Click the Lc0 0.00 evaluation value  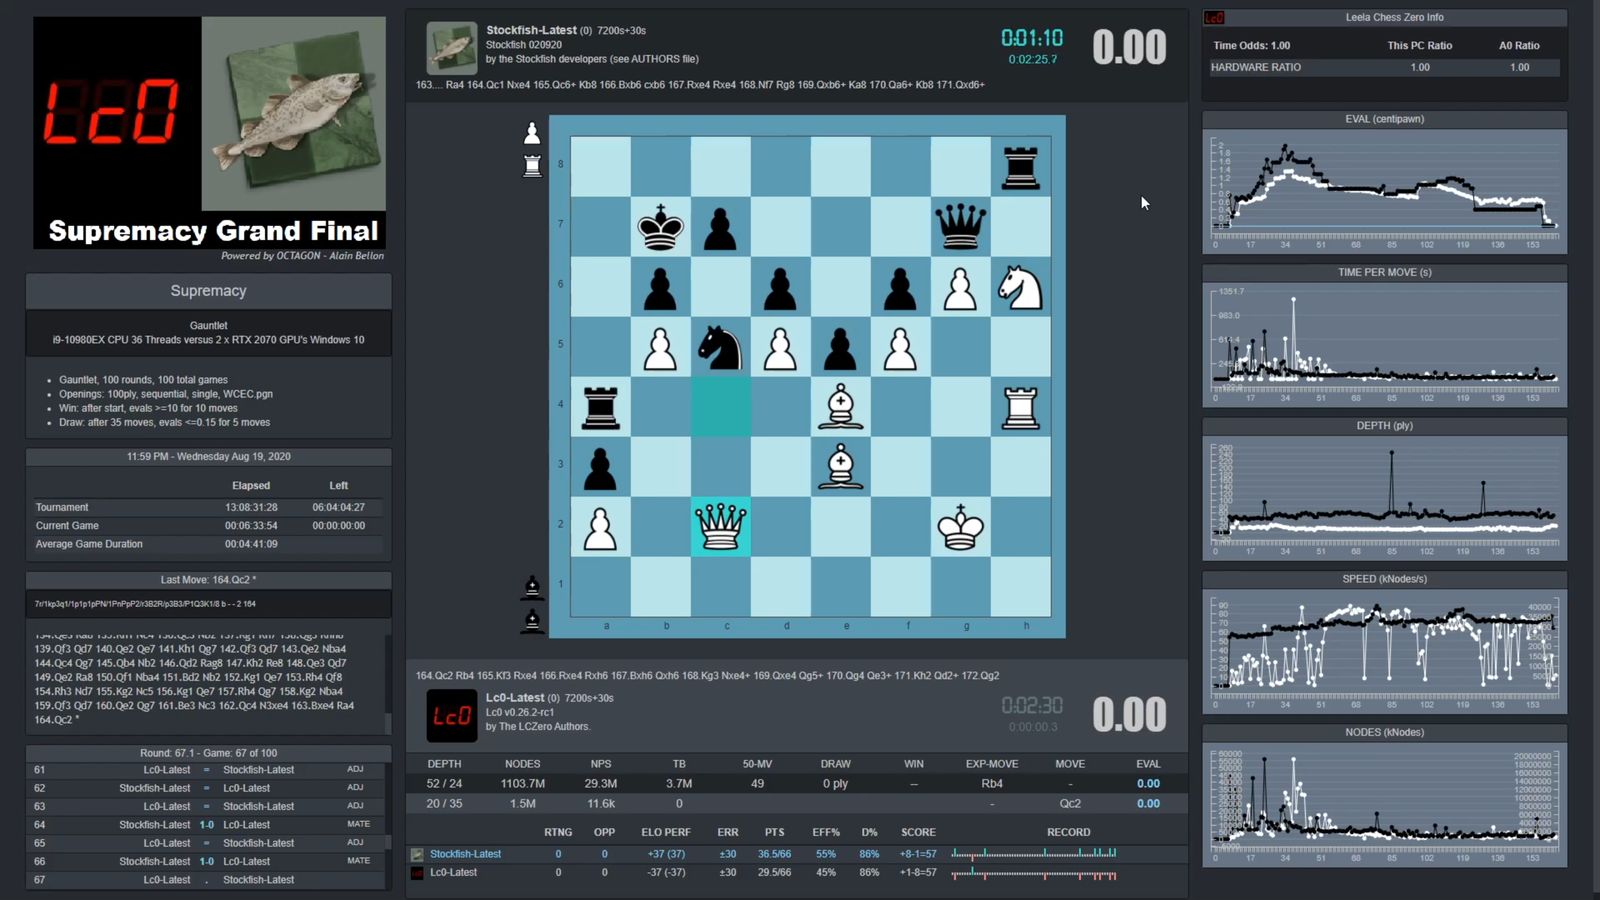(1129, 715)
